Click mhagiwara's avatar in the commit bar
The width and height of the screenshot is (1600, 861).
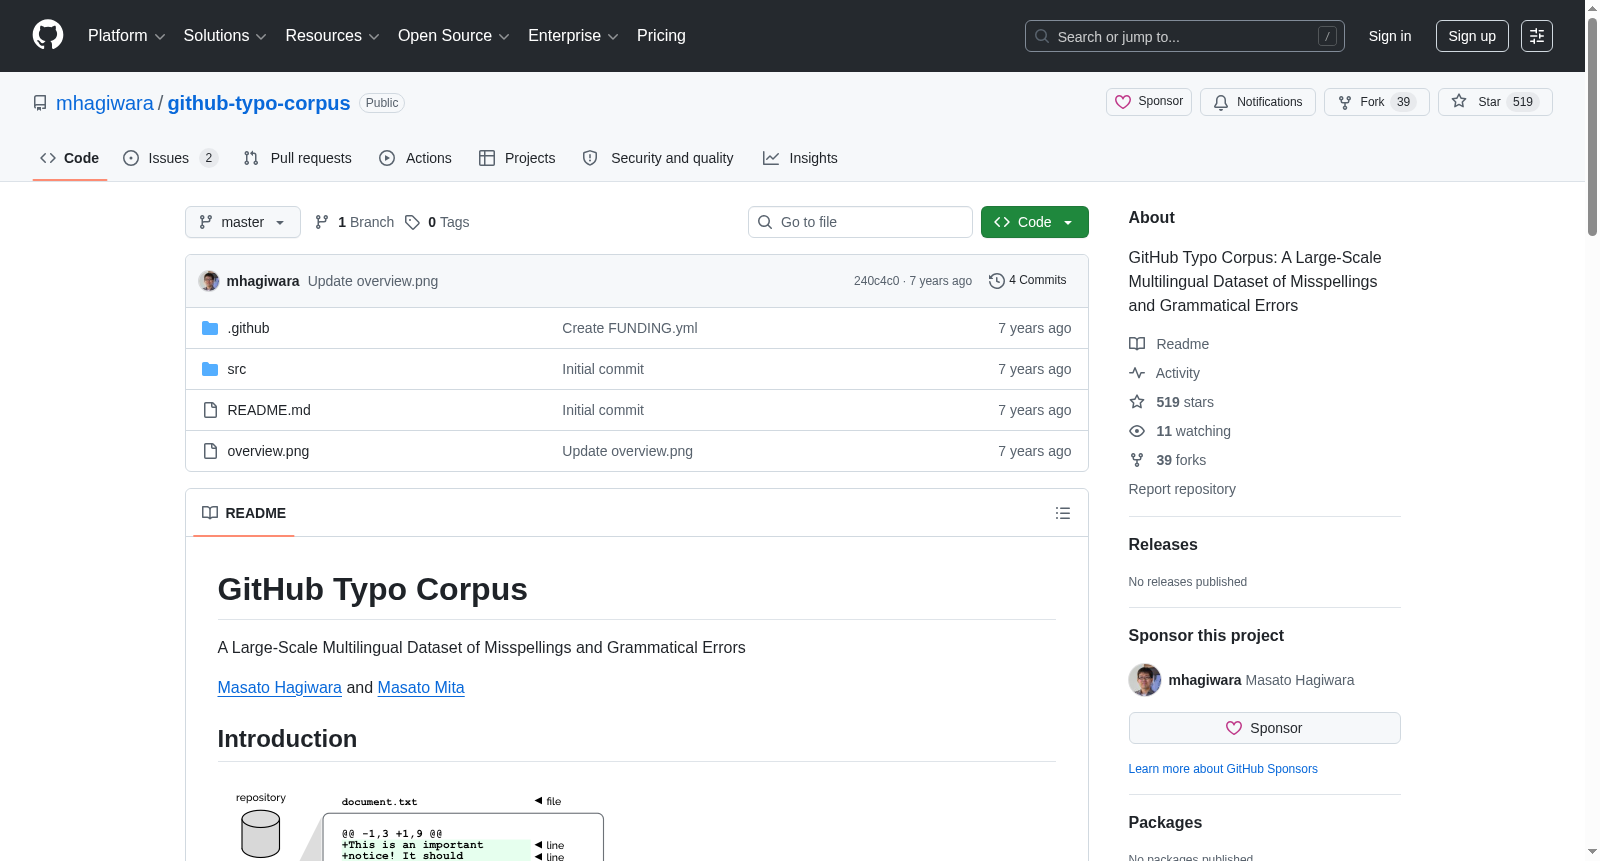click(209, 281)
